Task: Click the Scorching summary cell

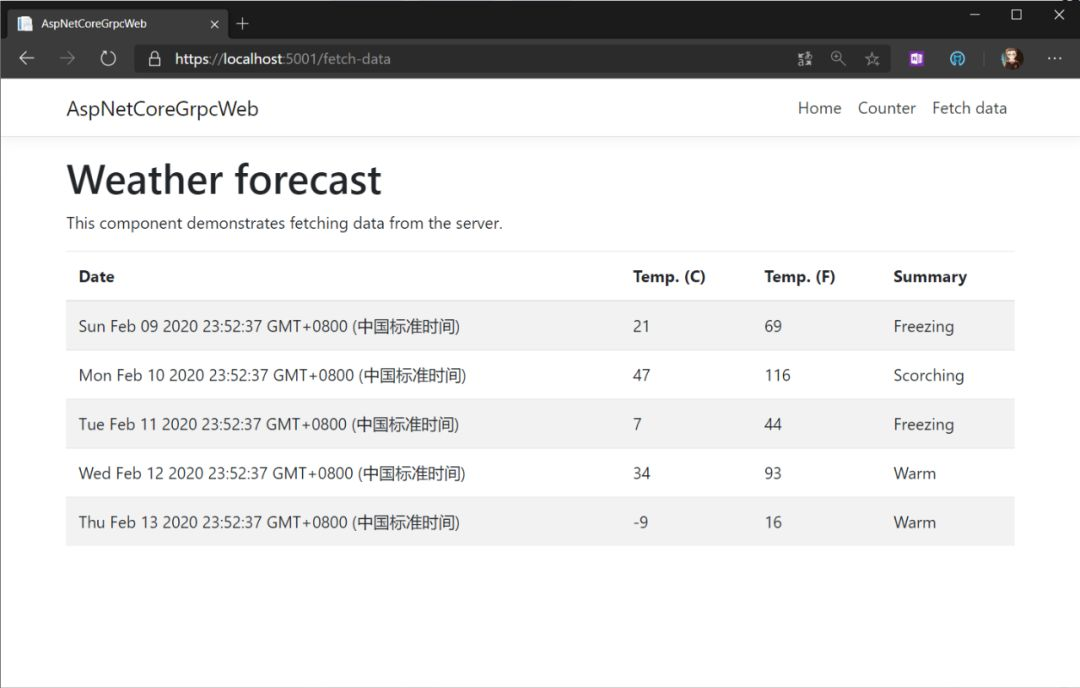Action: coord(928,375)
